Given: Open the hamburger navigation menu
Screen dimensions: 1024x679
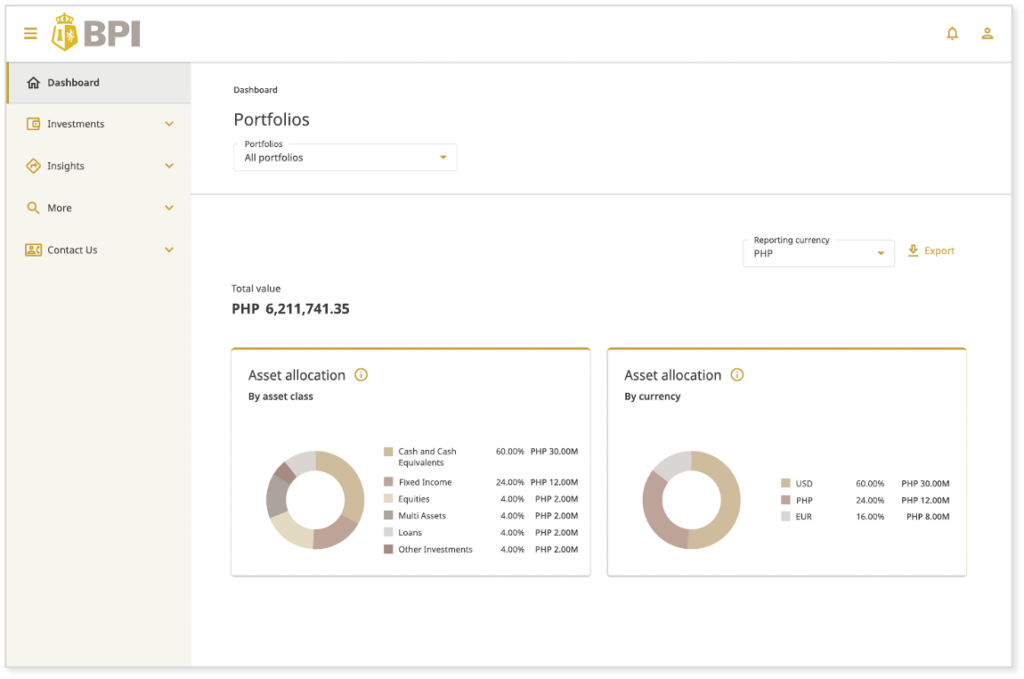Looking at the screenshot, I should point(30,31).
